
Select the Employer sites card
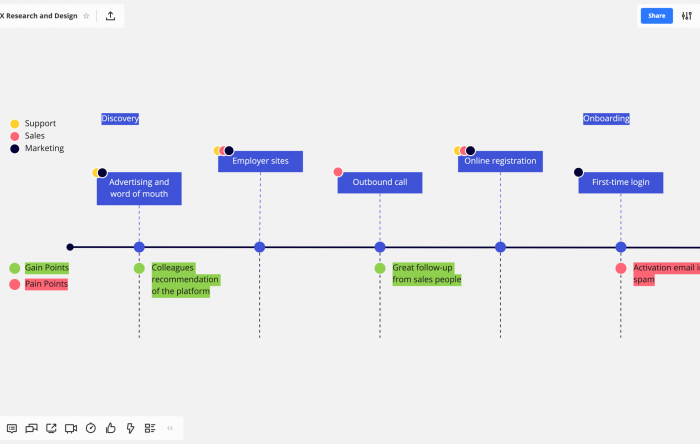click(x=260, y=161)
